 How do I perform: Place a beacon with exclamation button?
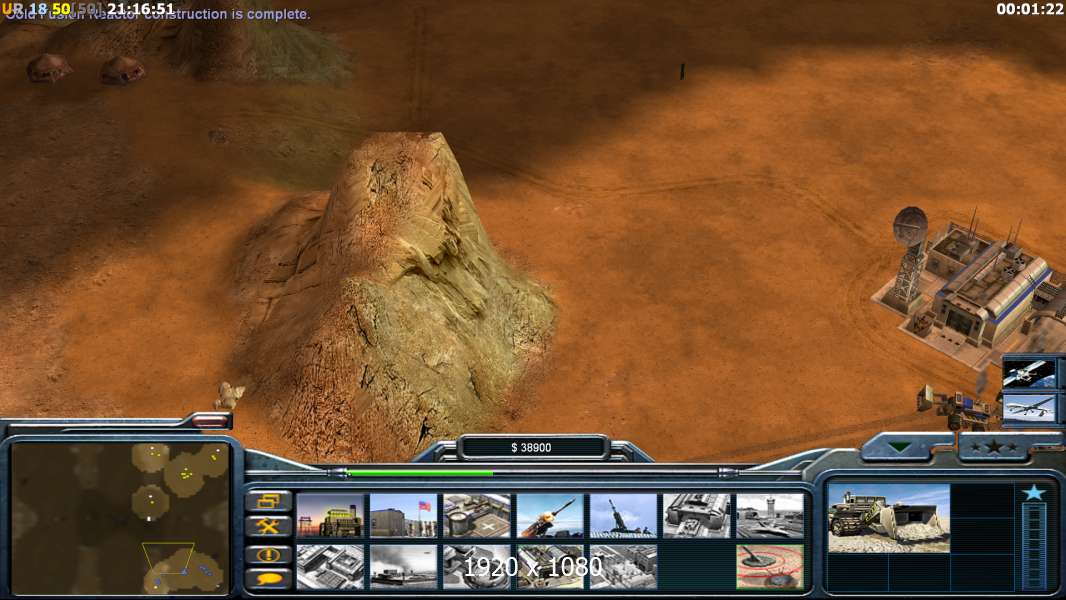[269, 554]
